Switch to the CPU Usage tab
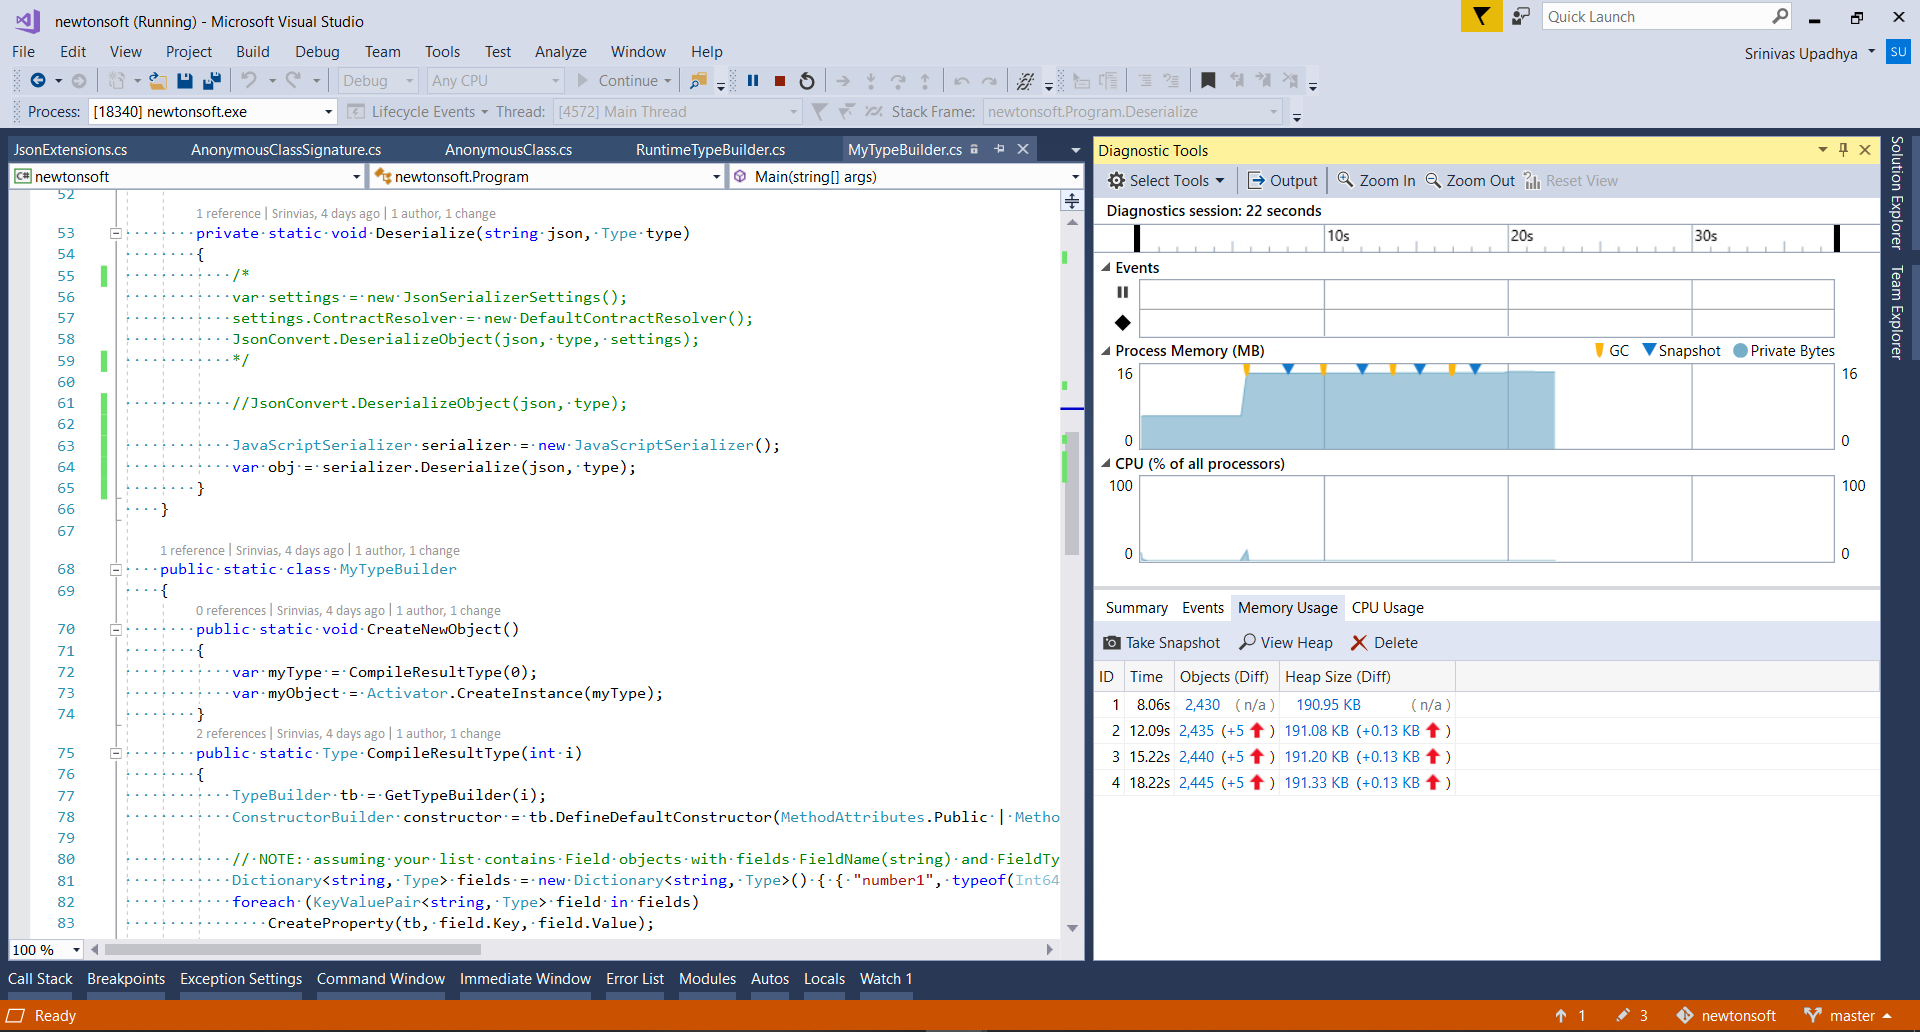The image size is (1920, 1032). [1387, 608]
